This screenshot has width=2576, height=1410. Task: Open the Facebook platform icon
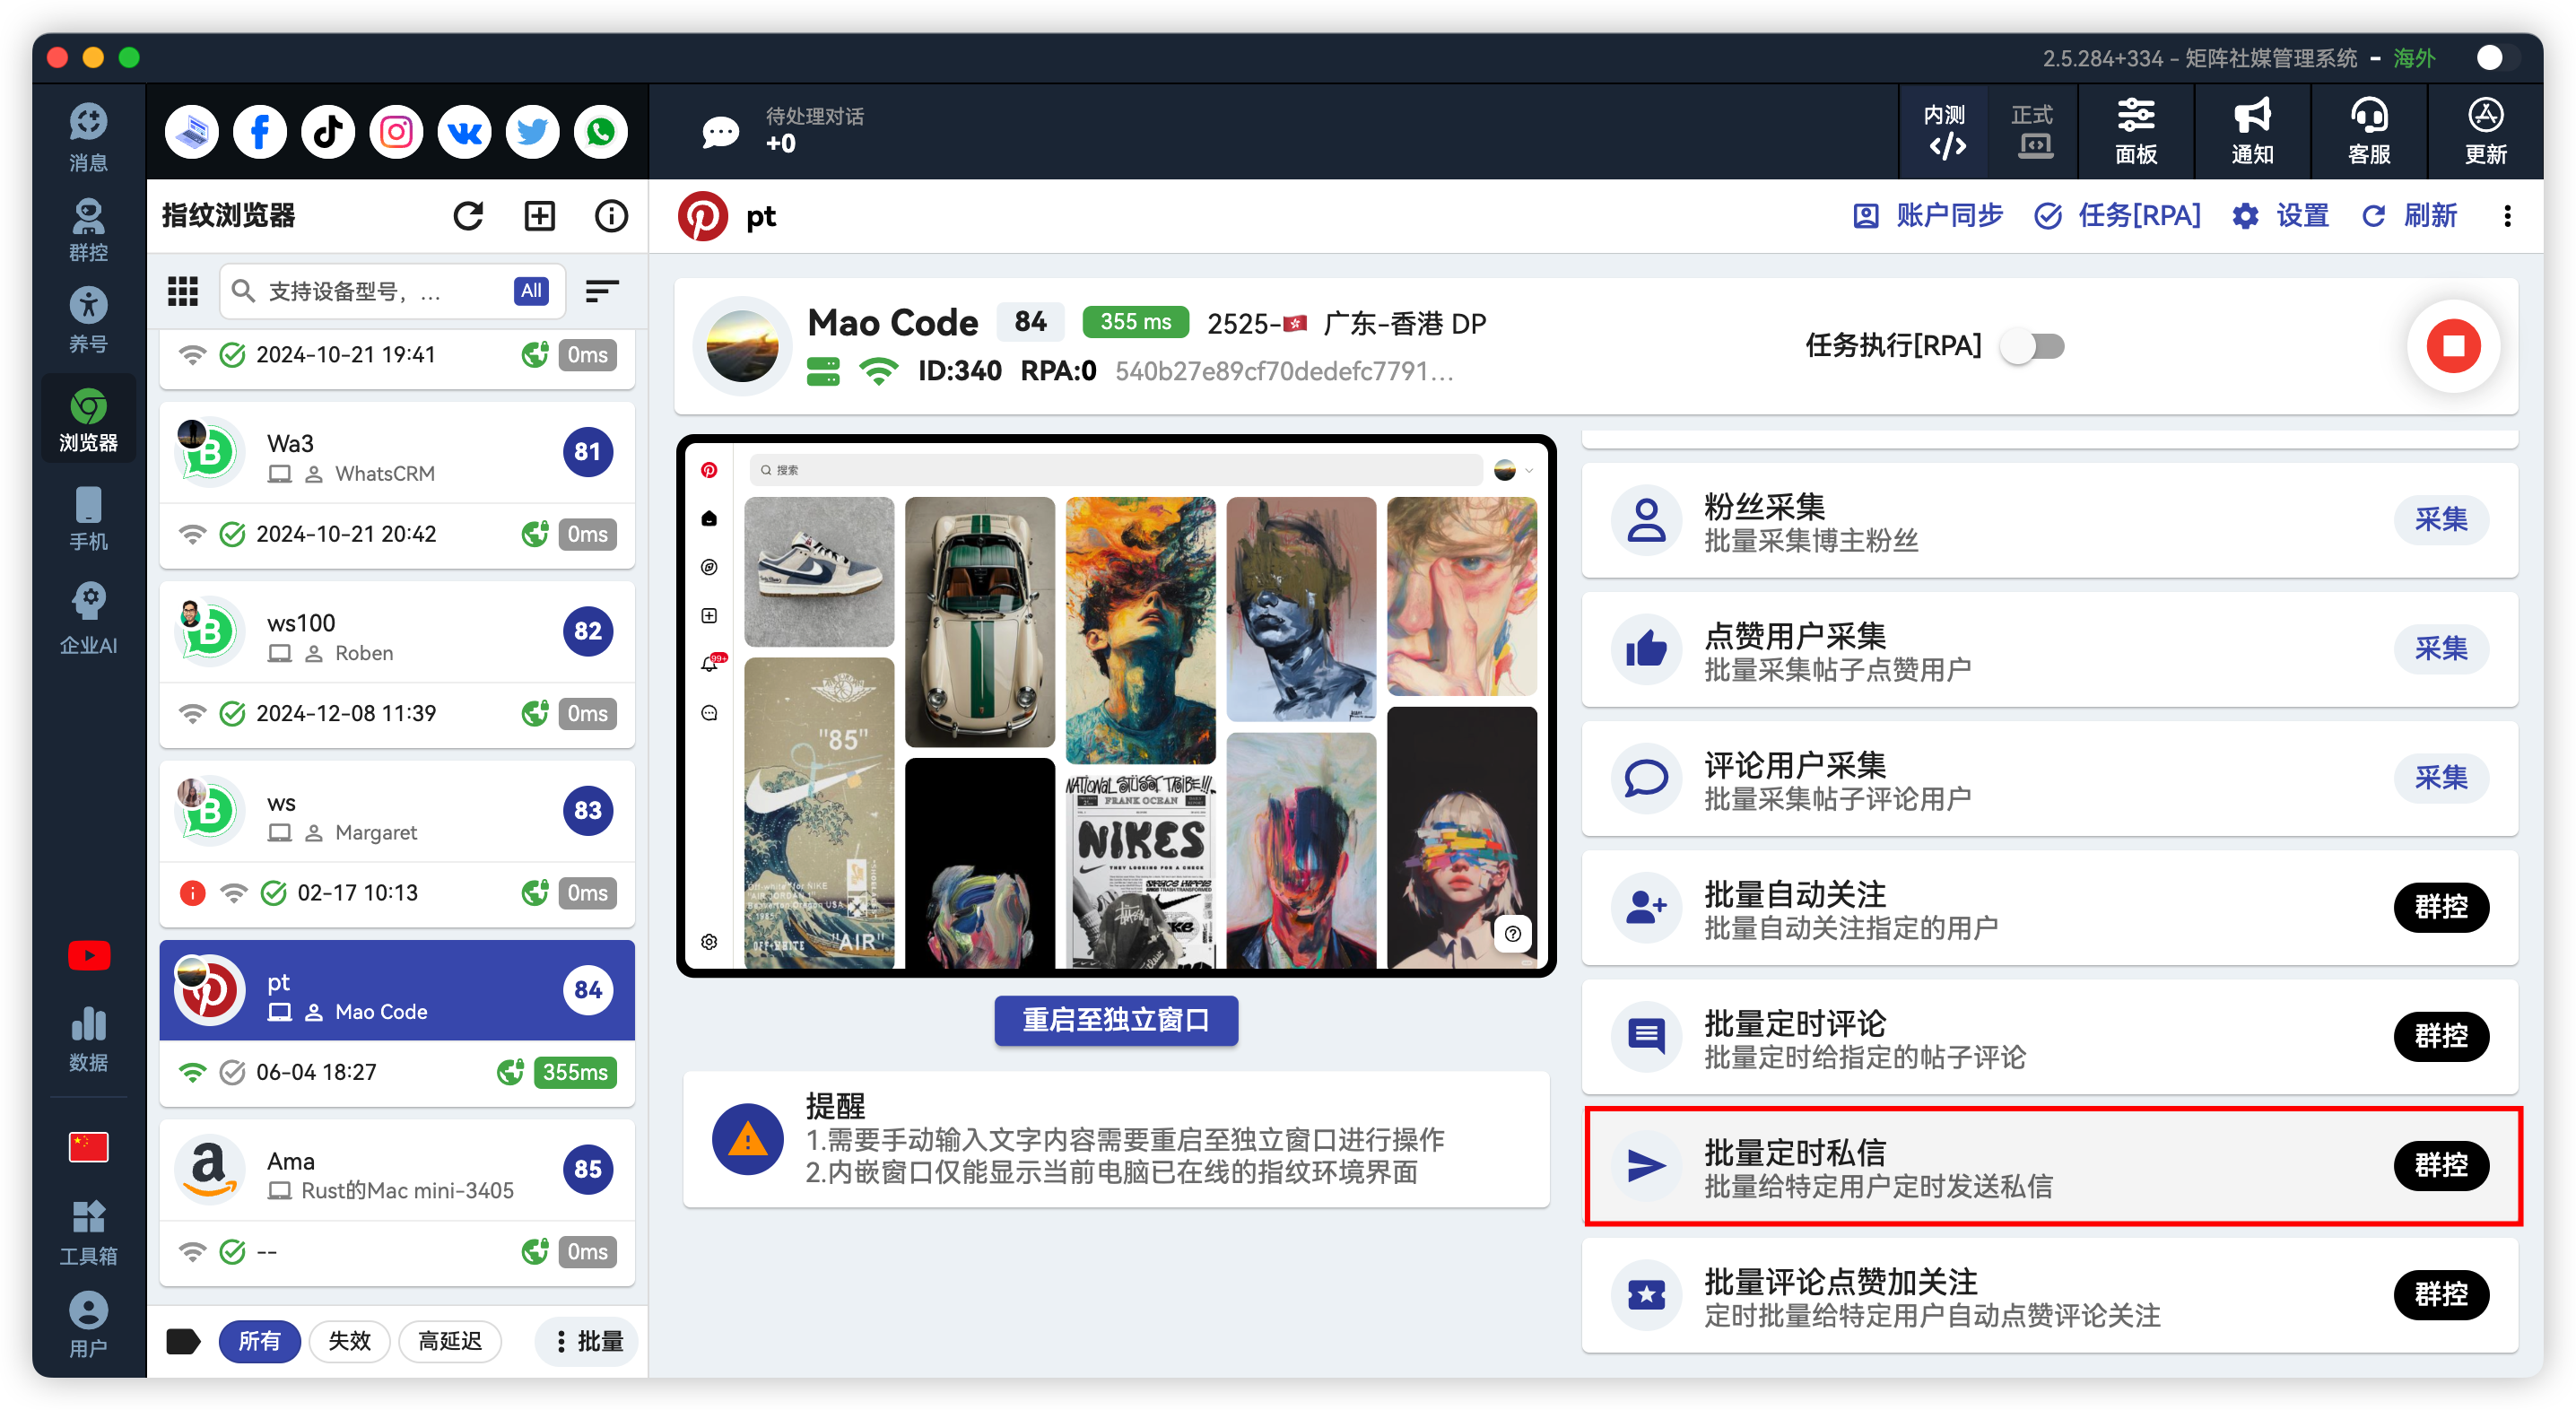pyautogui.click(x=260, y=132)
